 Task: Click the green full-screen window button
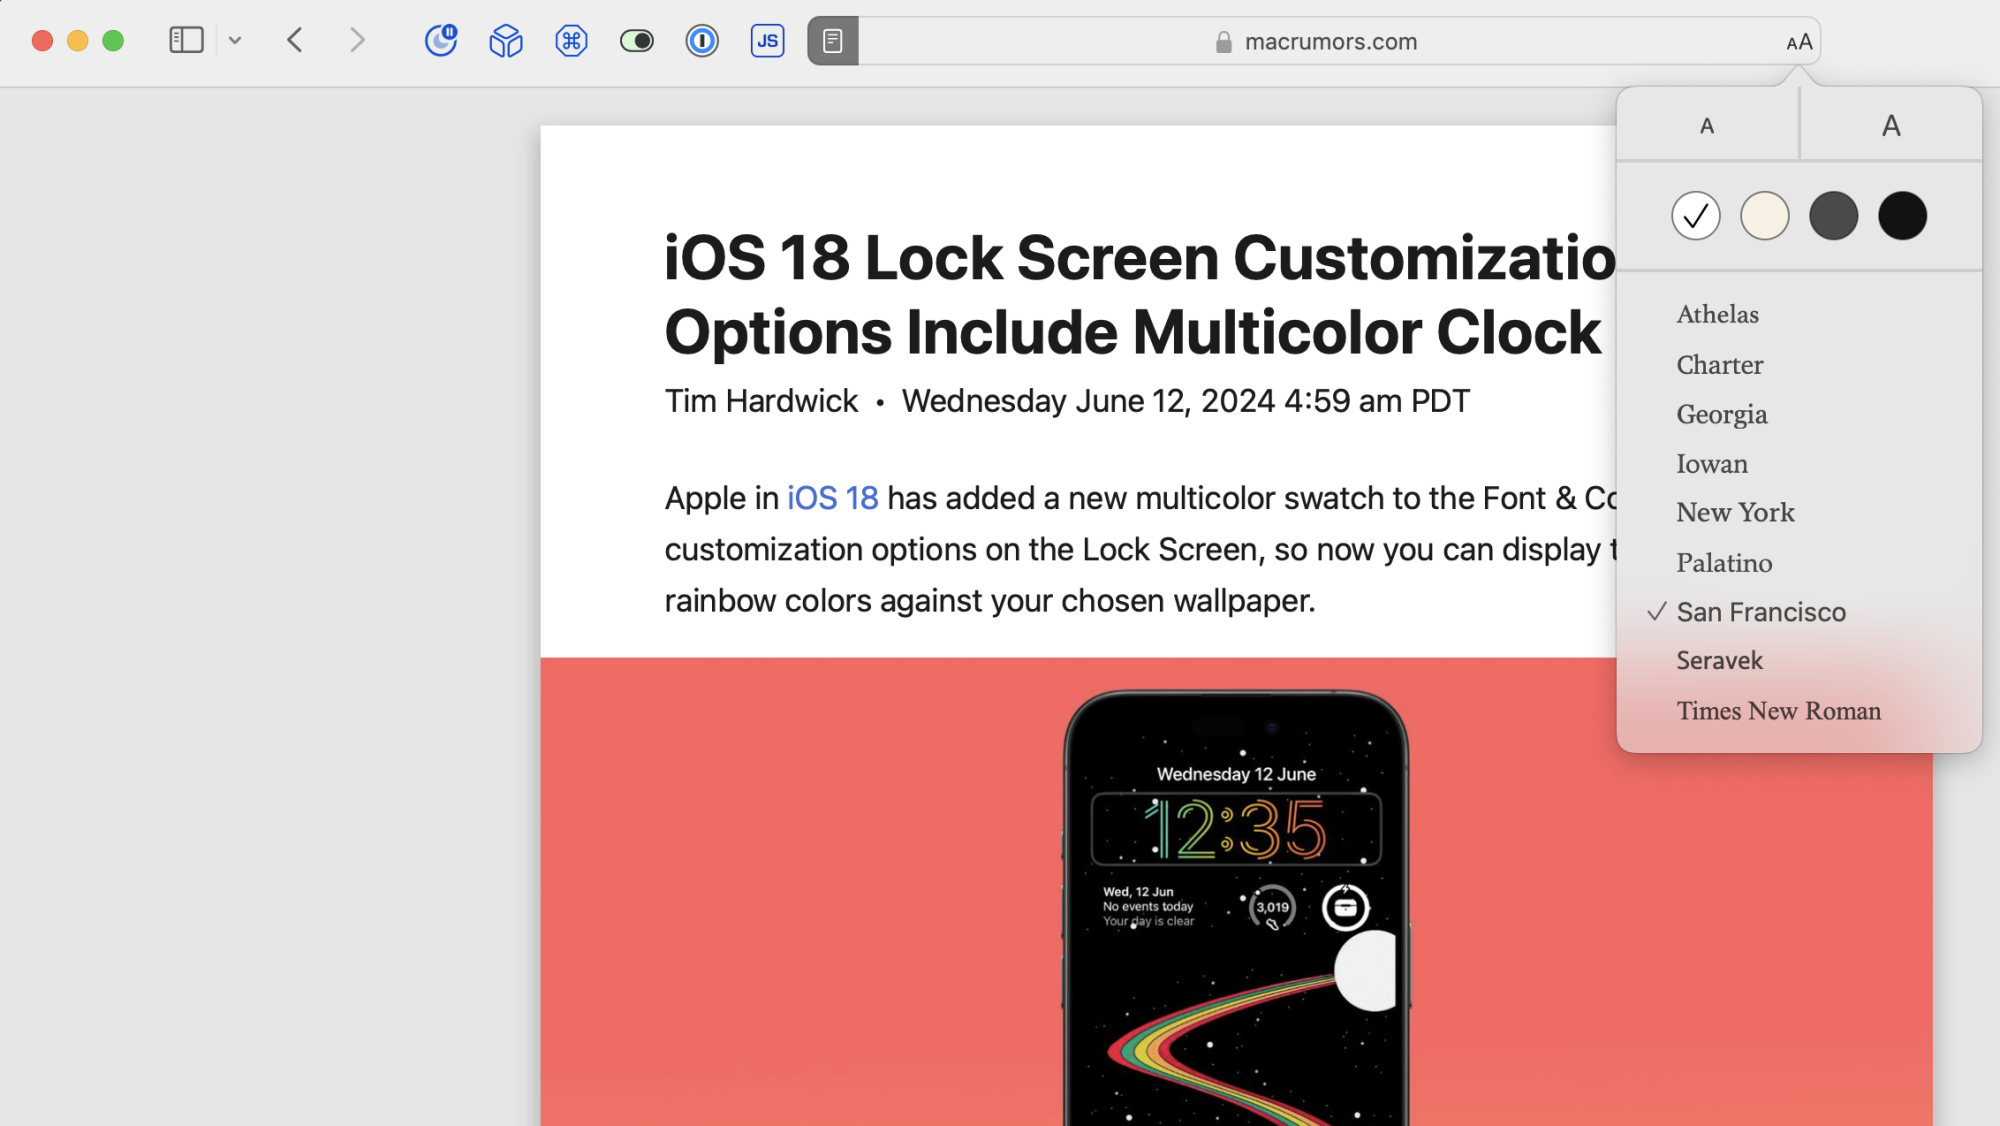tap(113, 40)
